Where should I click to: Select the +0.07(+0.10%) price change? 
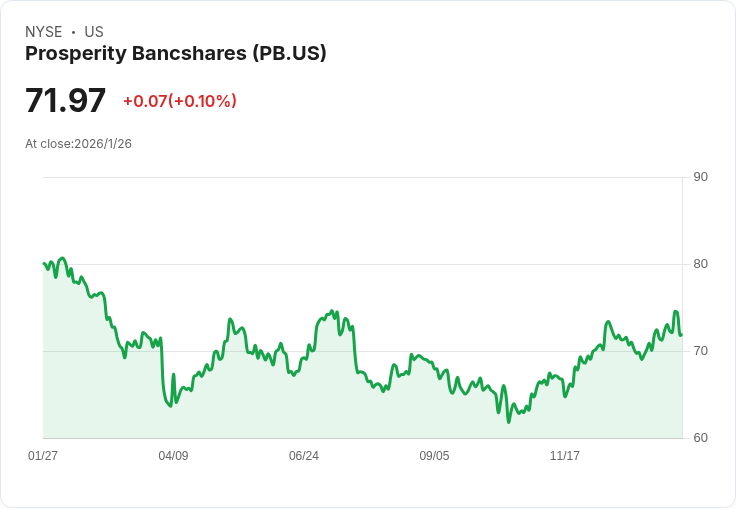click(x=180, y=101)
